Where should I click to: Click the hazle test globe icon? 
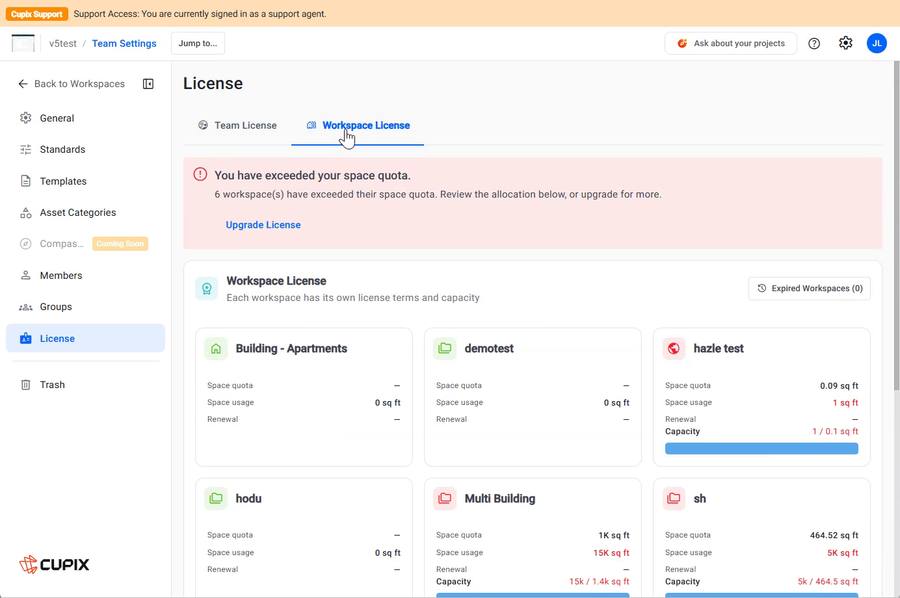[674, 348]
